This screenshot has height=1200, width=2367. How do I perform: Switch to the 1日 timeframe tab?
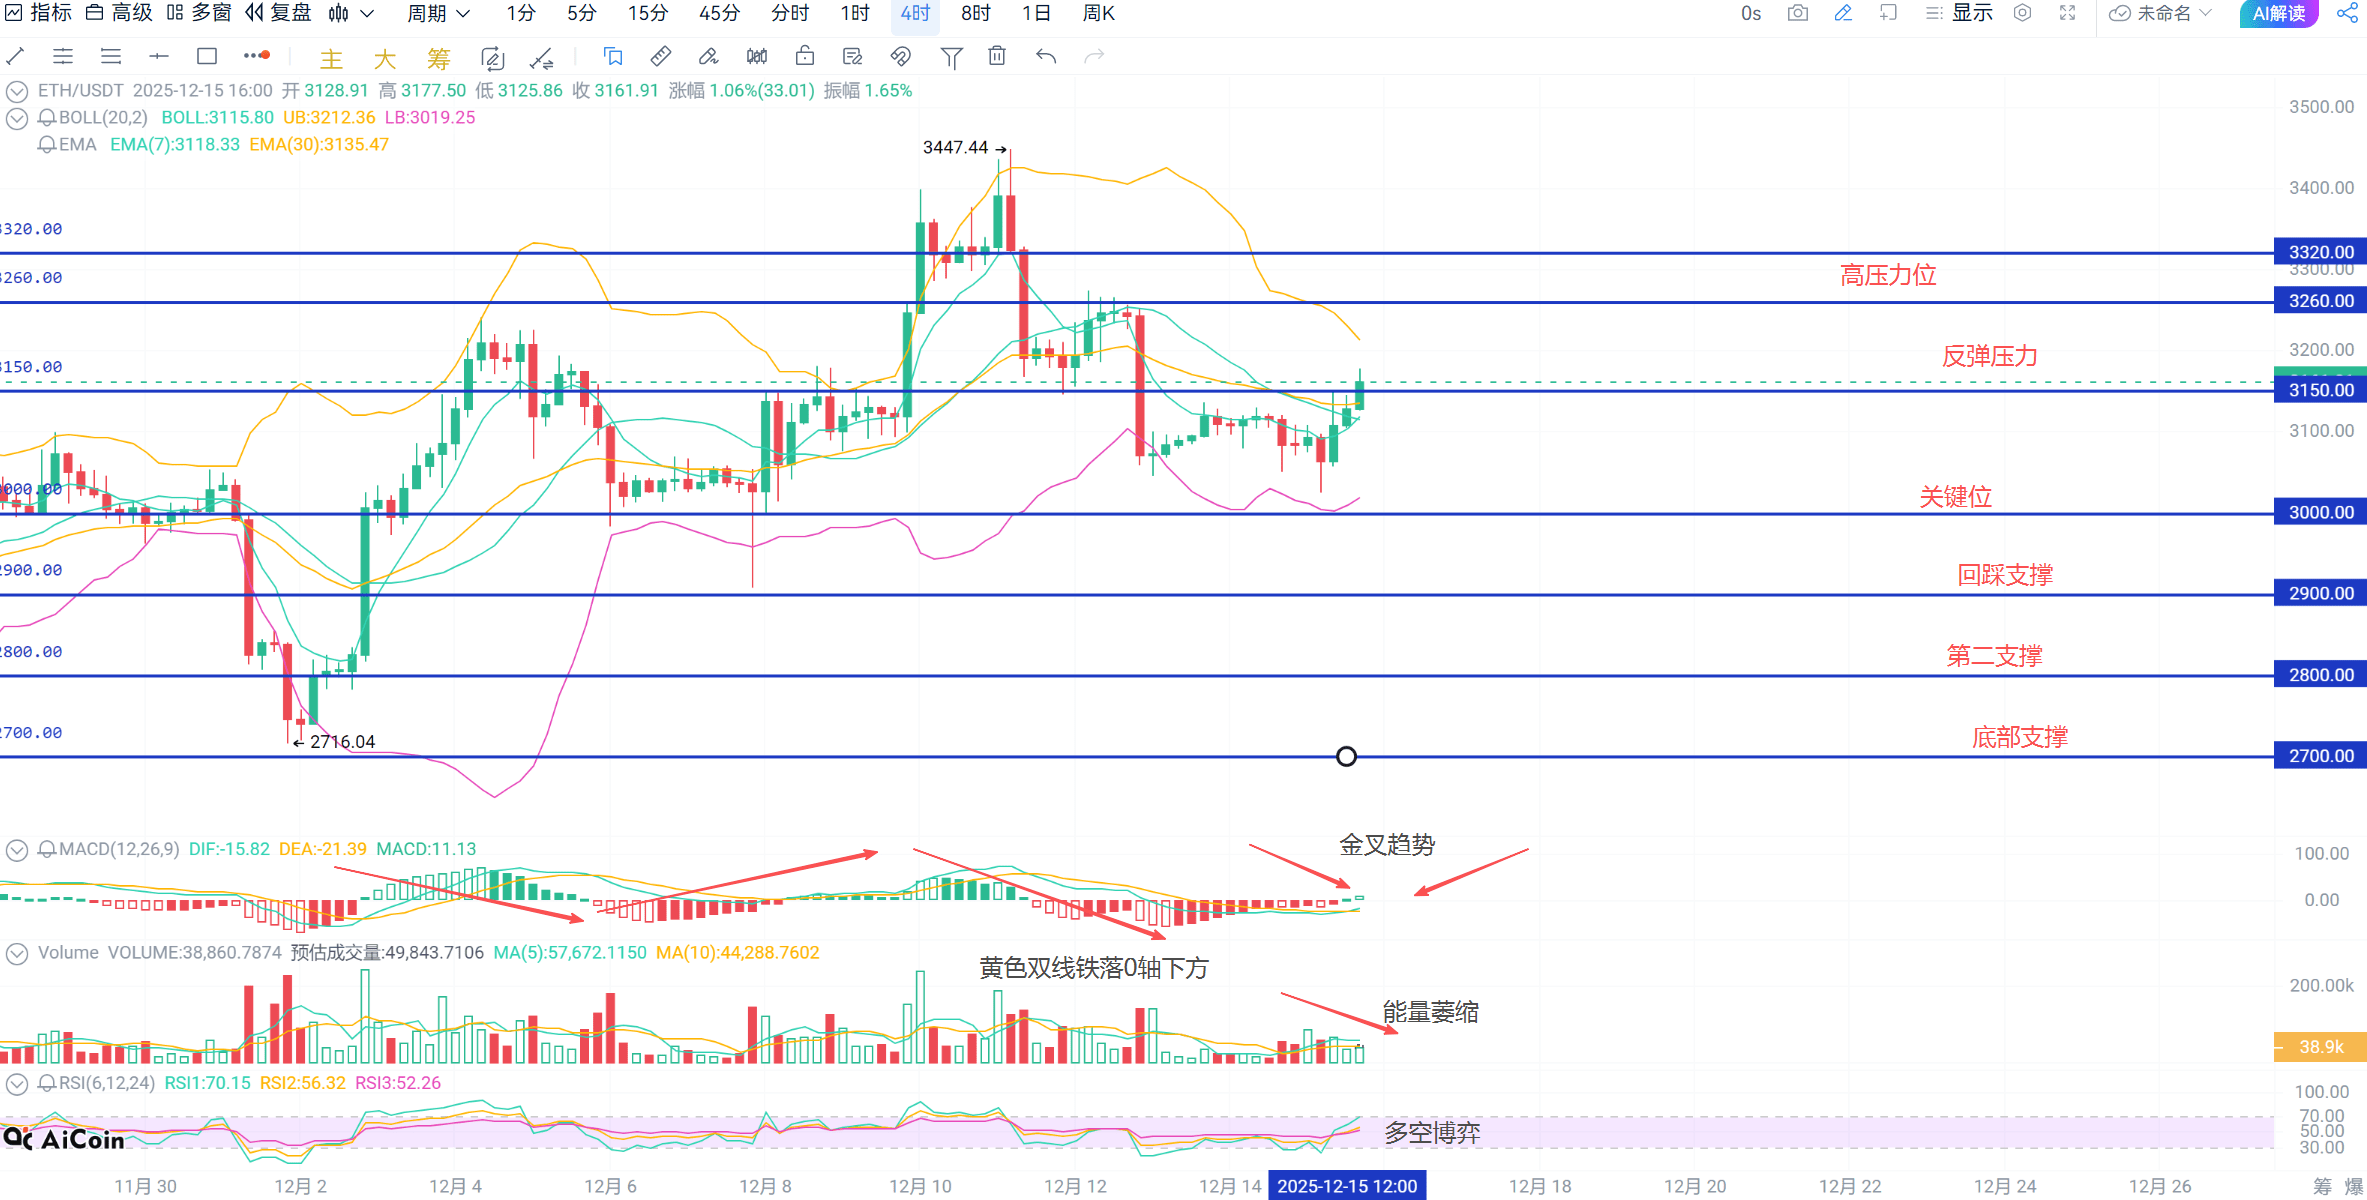[1036, 13]
